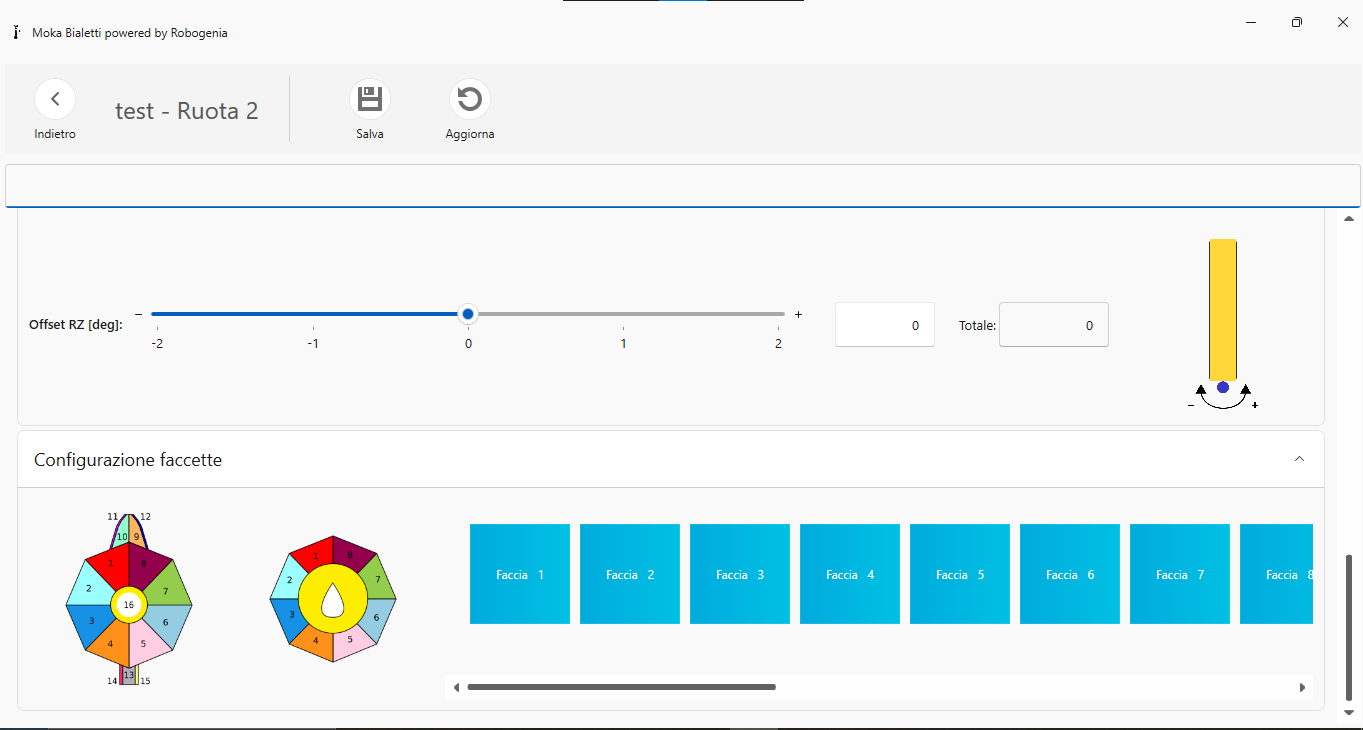
Task: Select the Faccia 2 tile
Action: click(630, 574)
